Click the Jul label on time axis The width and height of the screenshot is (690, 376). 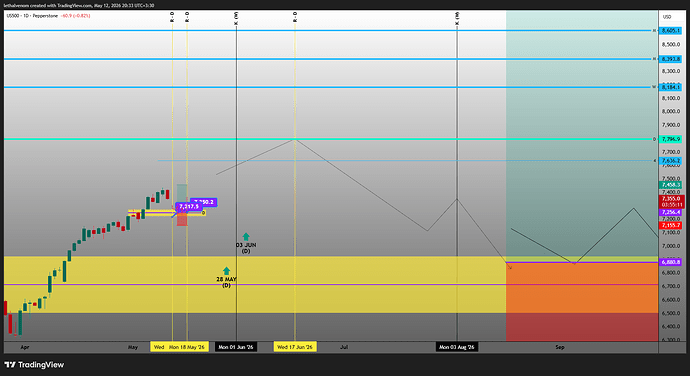tap(344, 347)
